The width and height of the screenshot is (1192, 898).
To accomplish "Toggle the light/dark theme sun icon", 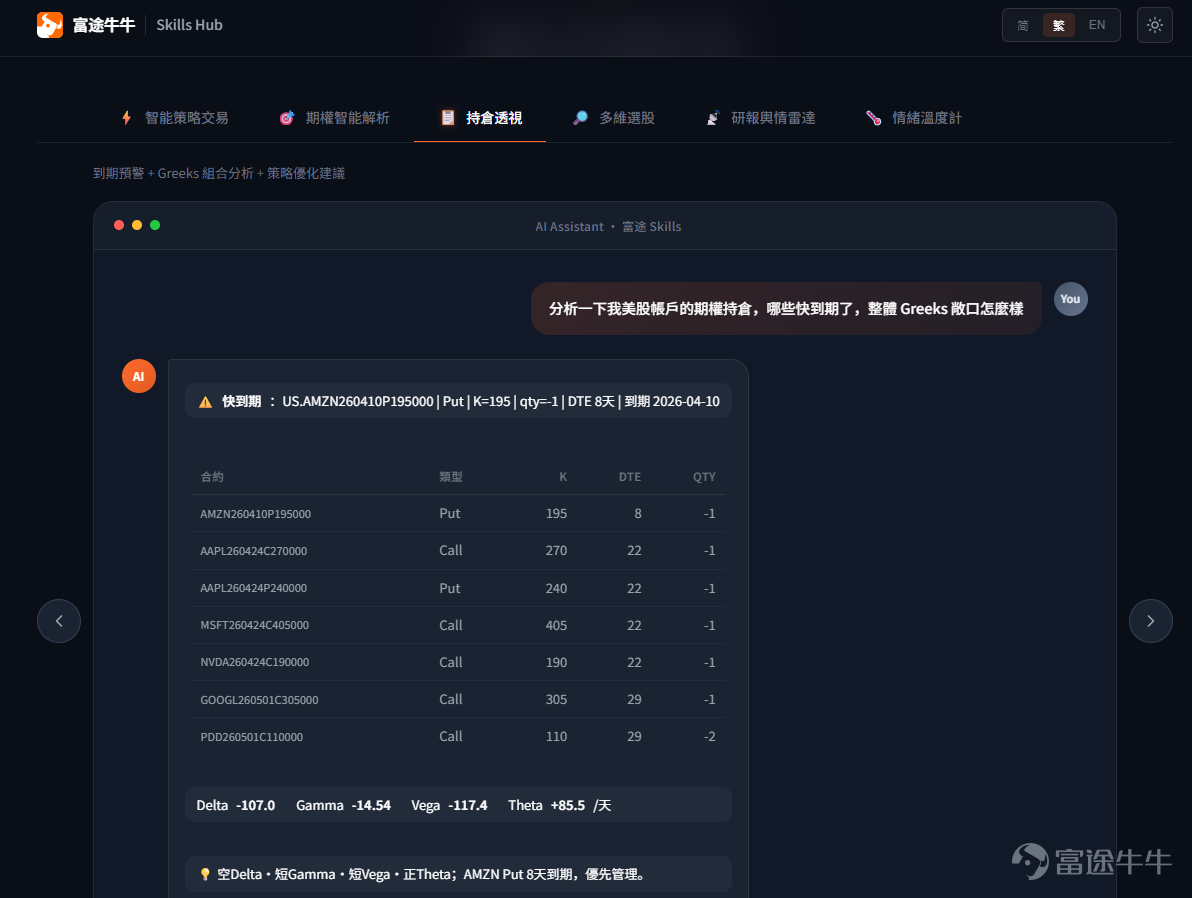I will (x=1154, y=25).
